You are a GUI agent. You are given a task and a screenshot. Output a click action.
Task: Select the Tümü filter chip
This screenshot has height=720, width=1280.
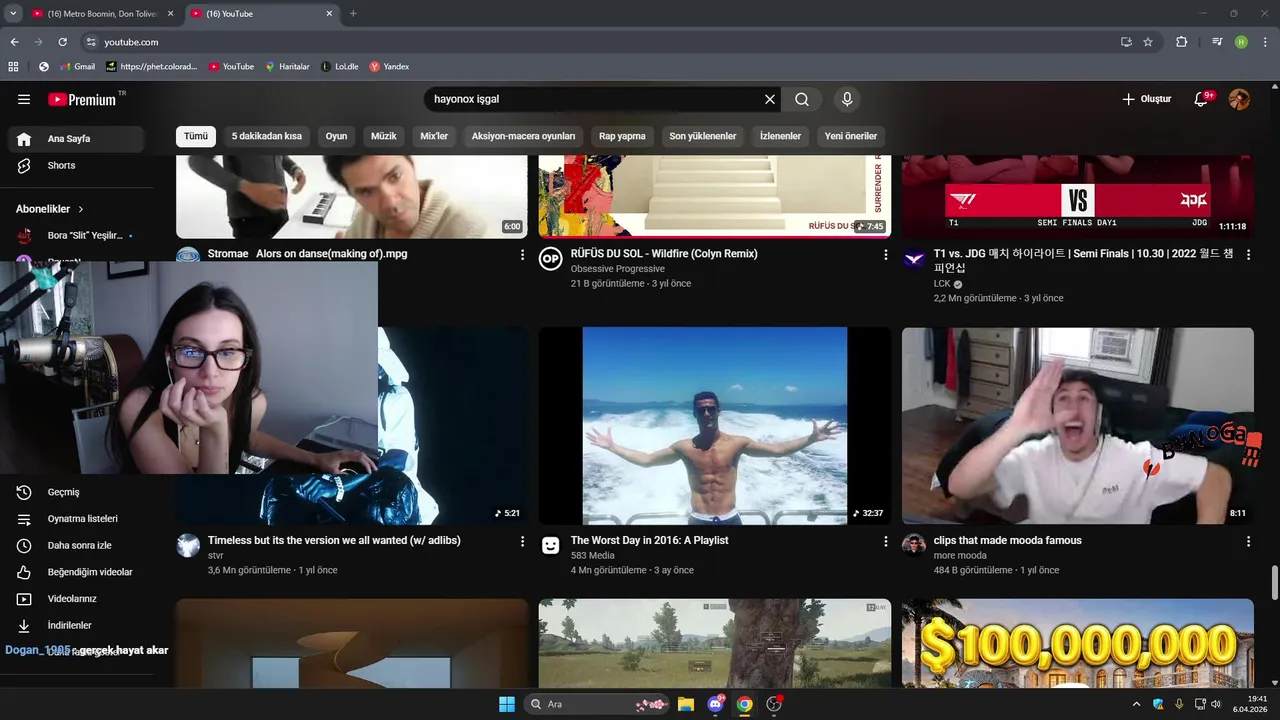coord(196,136)
